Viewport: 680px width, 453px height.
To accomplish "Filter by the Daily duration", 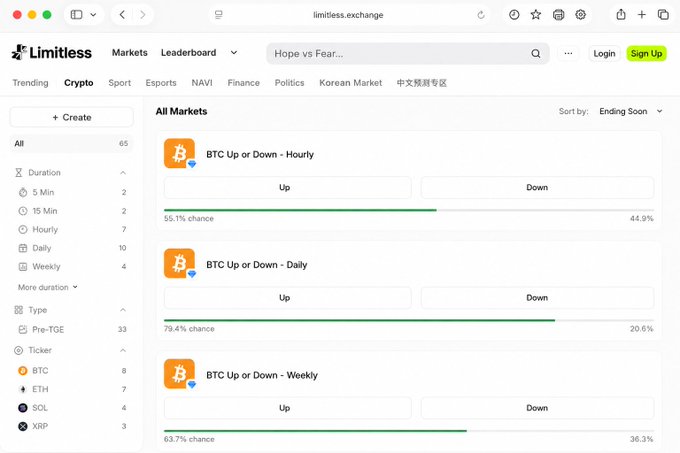I will pos(72,248).
